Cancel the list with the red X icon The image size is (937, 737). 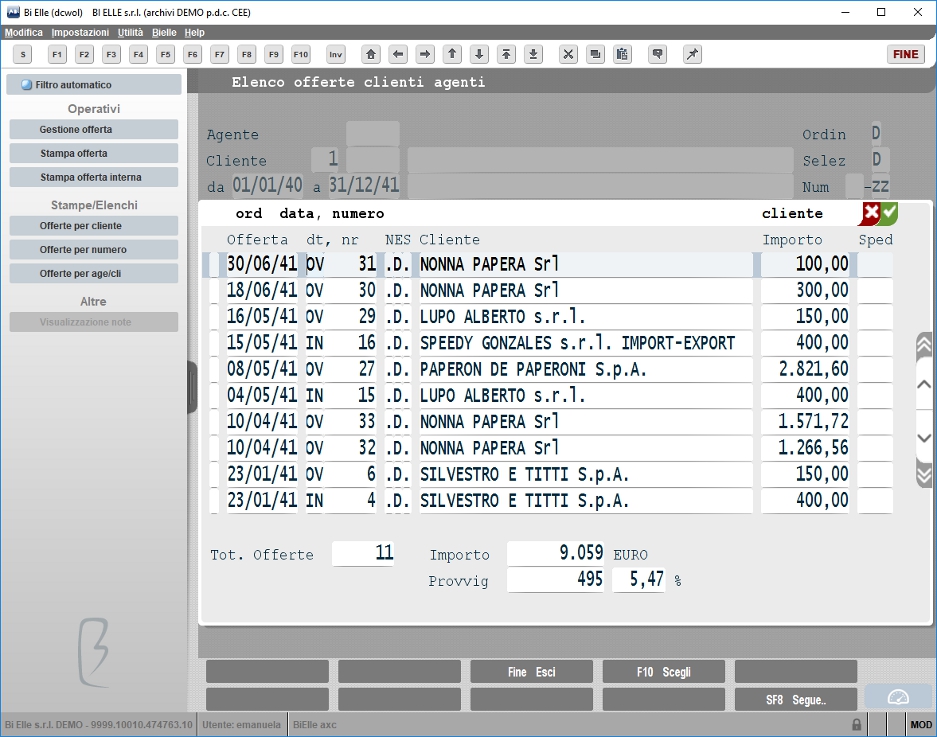coord(871,213)
